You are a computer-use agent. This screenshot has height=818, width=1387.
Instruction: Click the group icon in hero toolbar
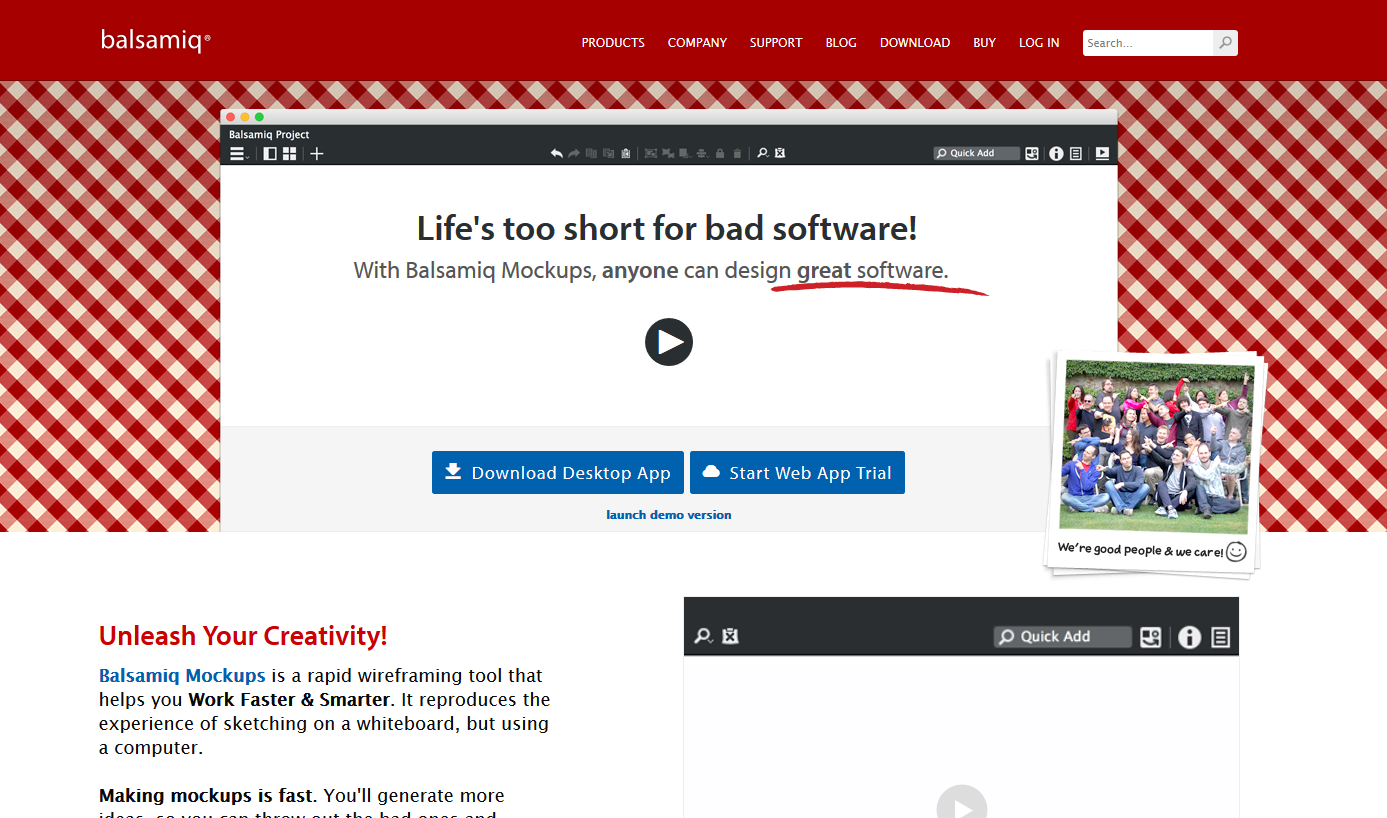coord(651,153)
